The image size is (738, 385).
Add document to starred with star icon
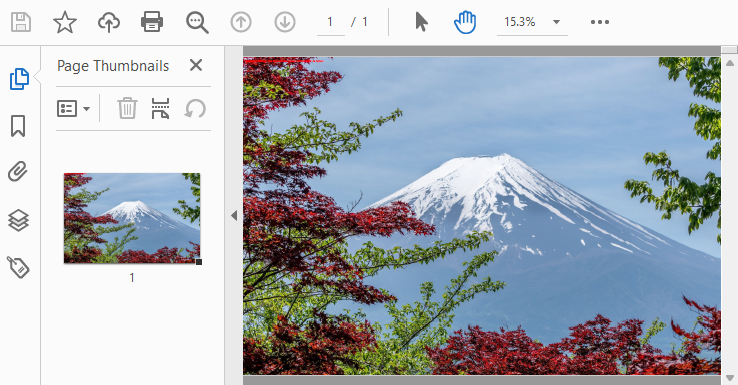64,22
